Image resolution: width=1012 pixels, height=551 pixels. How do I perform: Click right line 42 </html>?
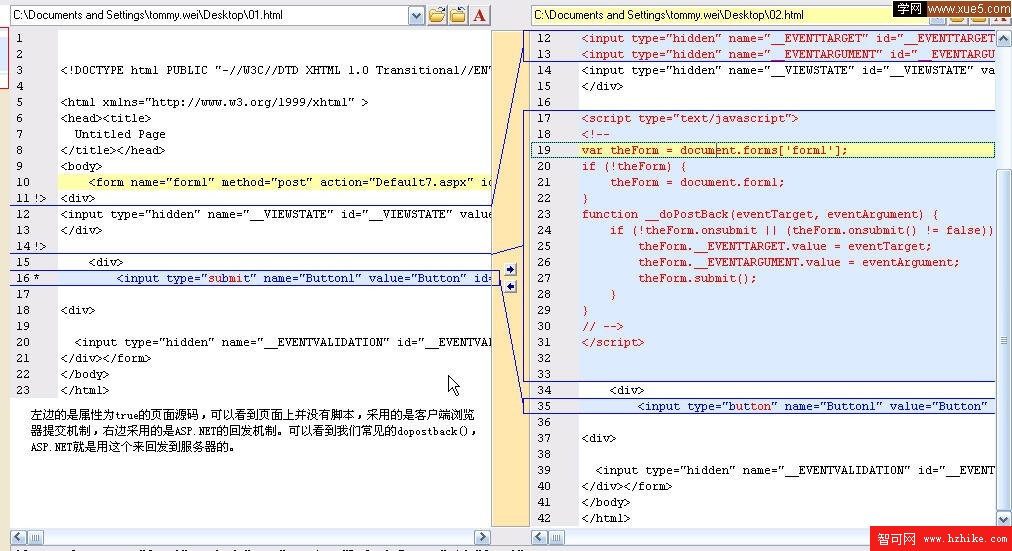pos(605,519)
